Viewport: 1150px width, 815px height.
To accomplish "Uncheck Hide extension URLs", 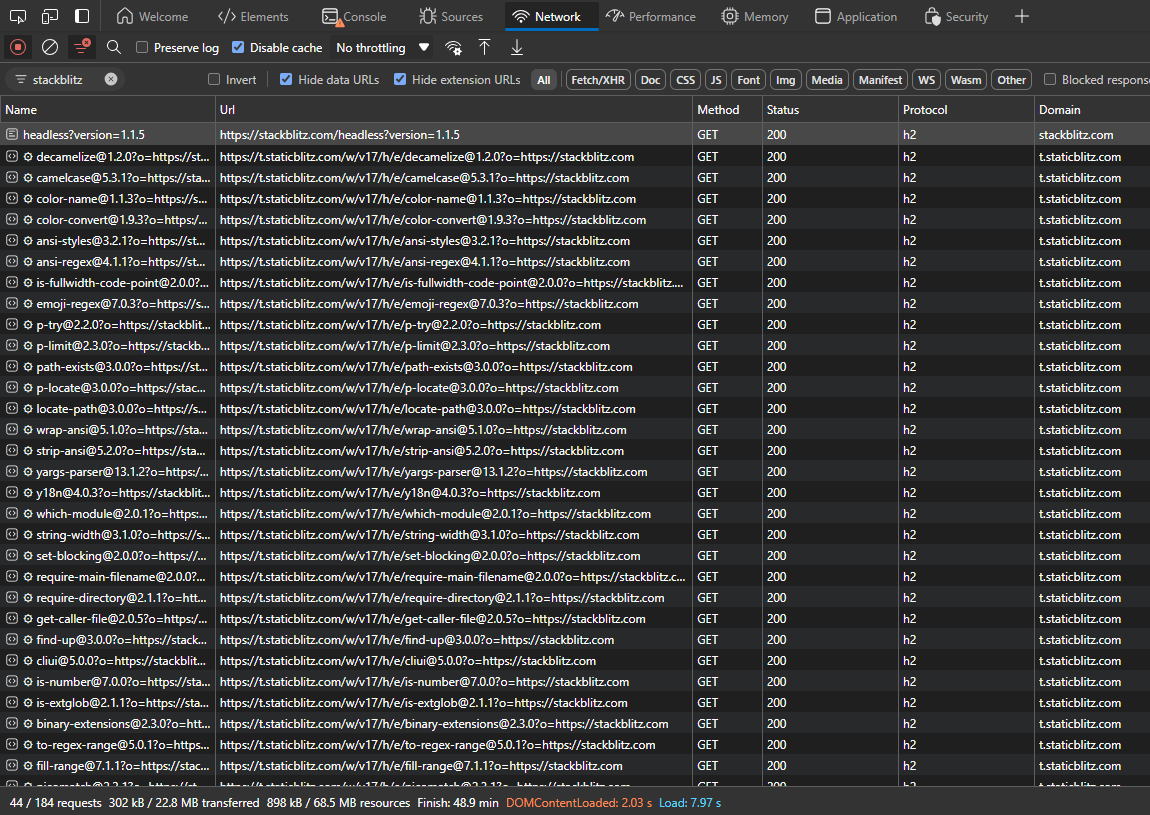I will click(400, 79).
